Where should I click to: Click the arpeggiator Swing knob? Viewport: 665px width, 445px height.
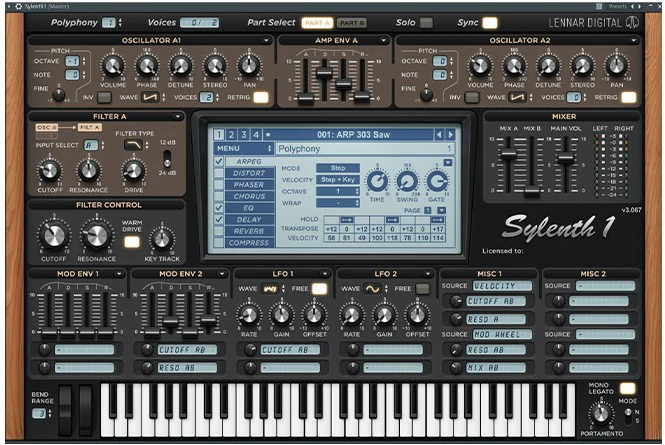click(407, 181)
